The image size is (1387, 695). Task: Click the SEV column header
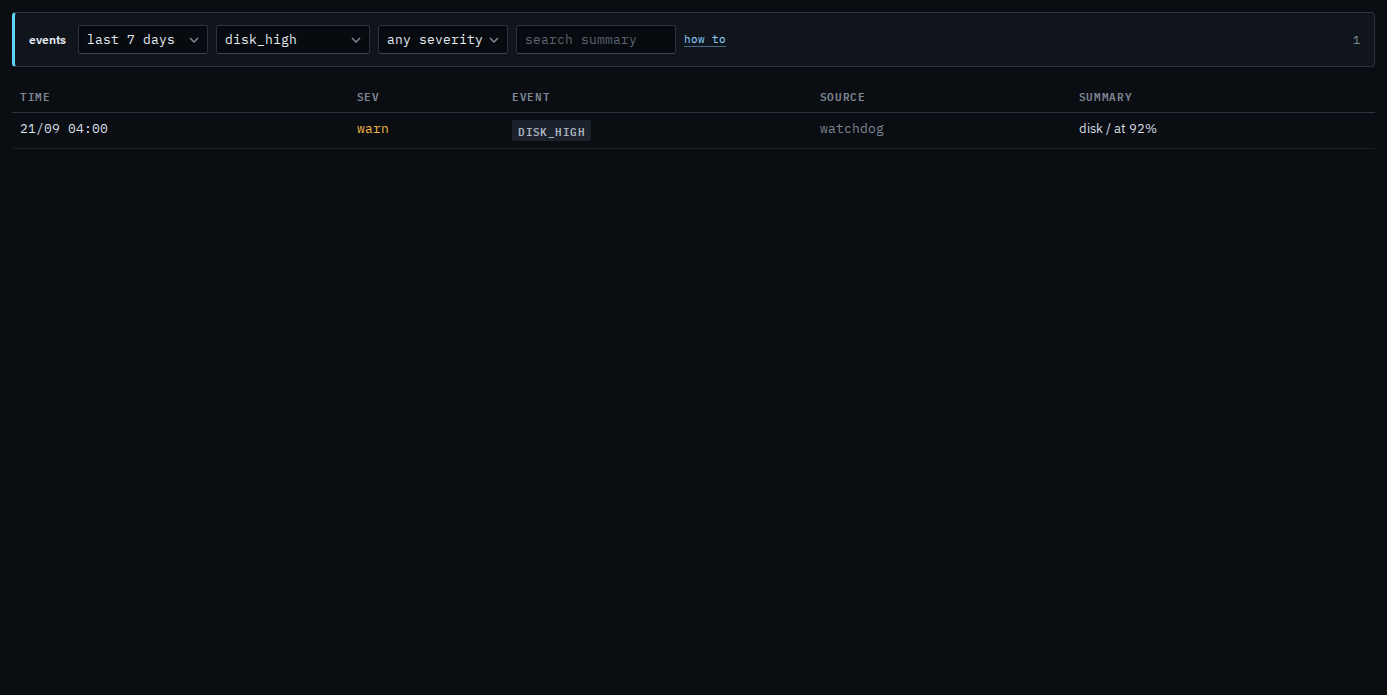pos(368,97)
